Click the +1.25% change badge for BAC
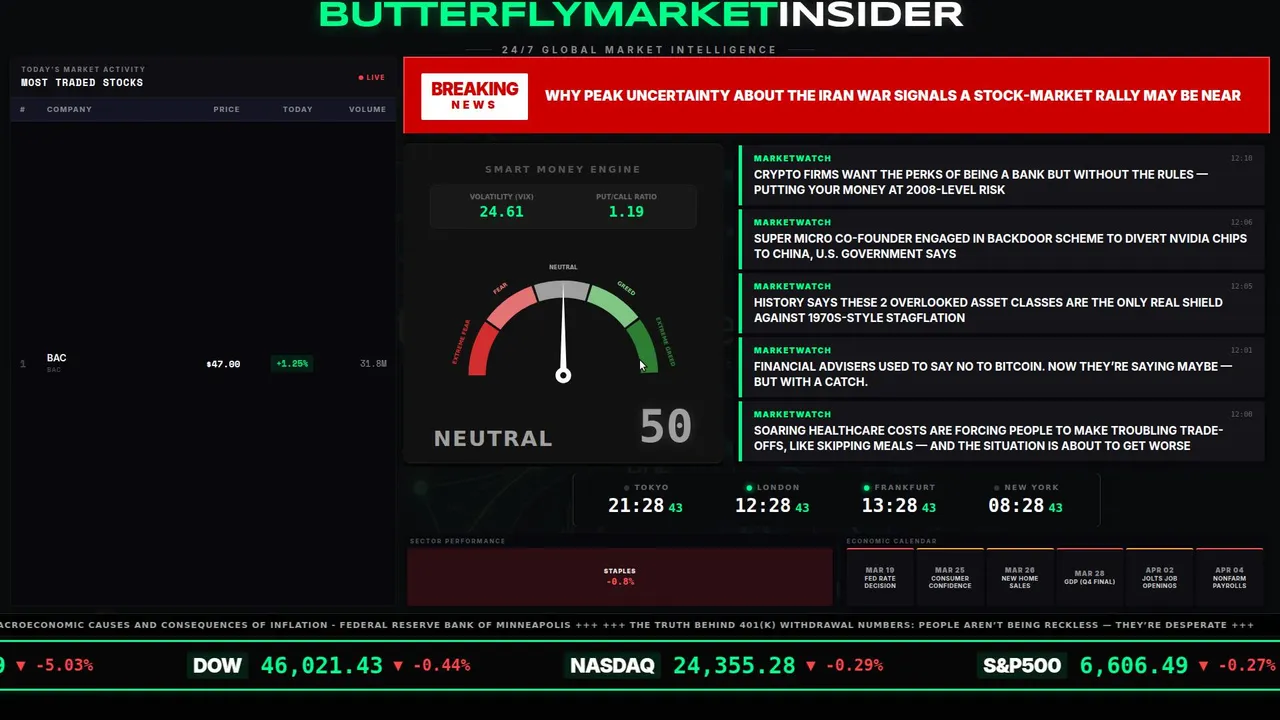This screenshot has width=1280, height=720. click(292, 364)
